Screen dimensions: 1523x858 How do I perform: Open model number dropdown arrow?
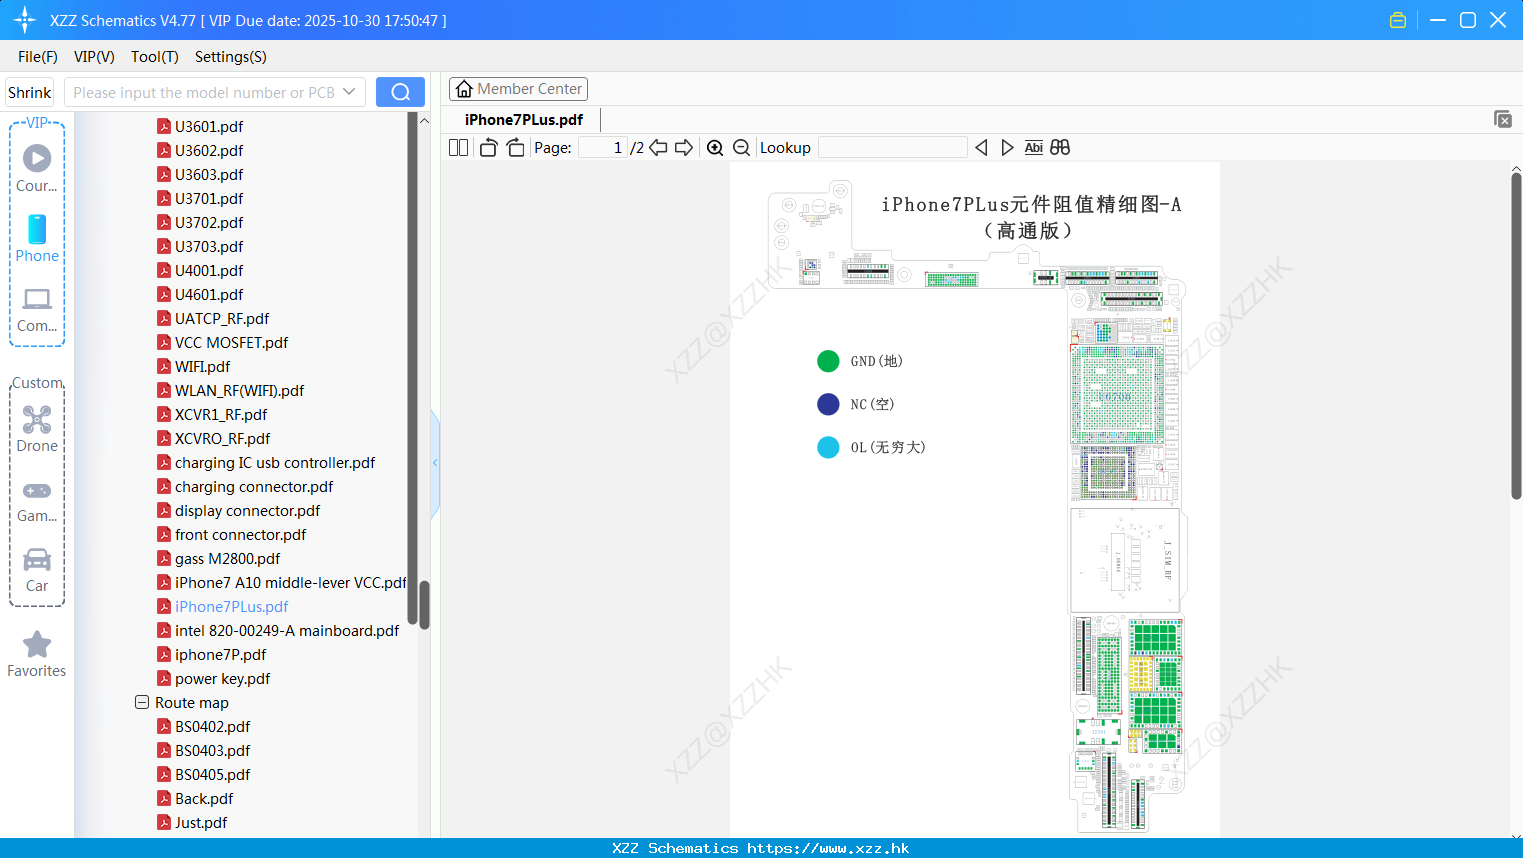(x=349, y=92)
